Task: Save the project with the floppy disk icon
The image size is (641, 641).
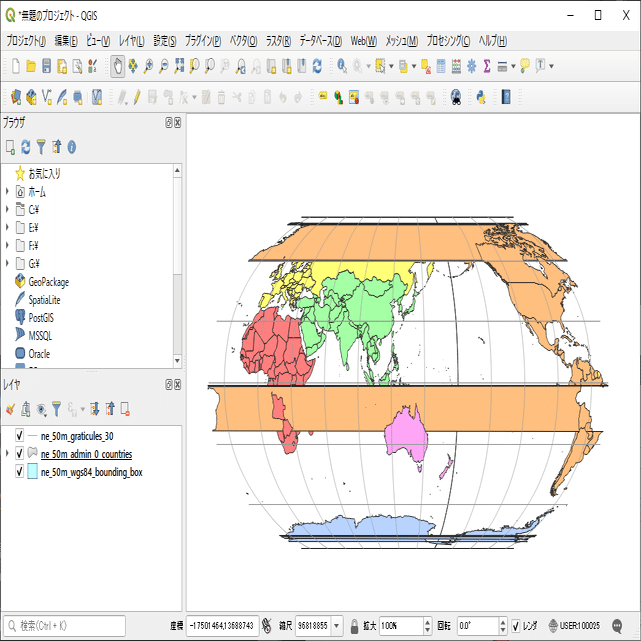Action: (x=47, y=66)
